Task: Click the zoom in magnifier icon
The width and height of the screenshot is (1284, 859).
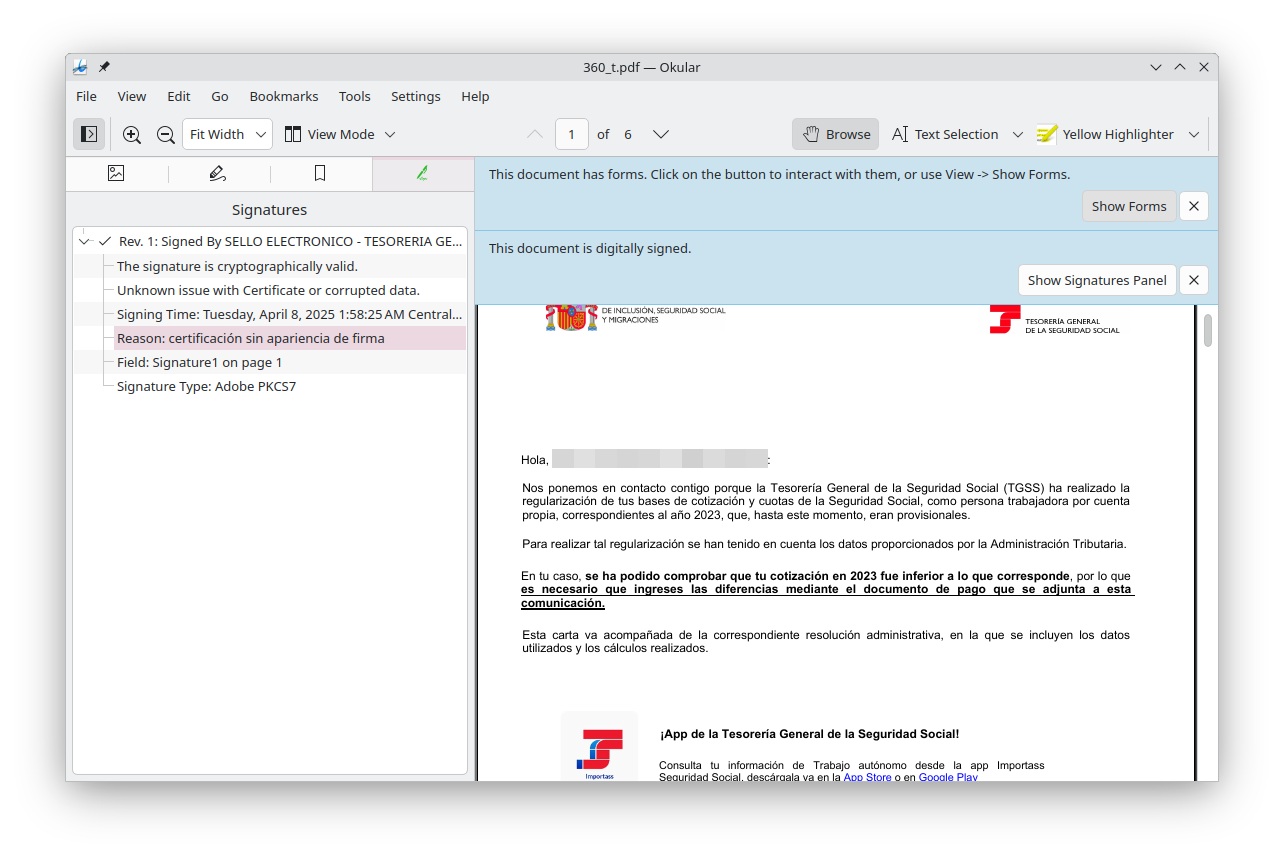Action: pyautogui.click(x=132, y=134)
